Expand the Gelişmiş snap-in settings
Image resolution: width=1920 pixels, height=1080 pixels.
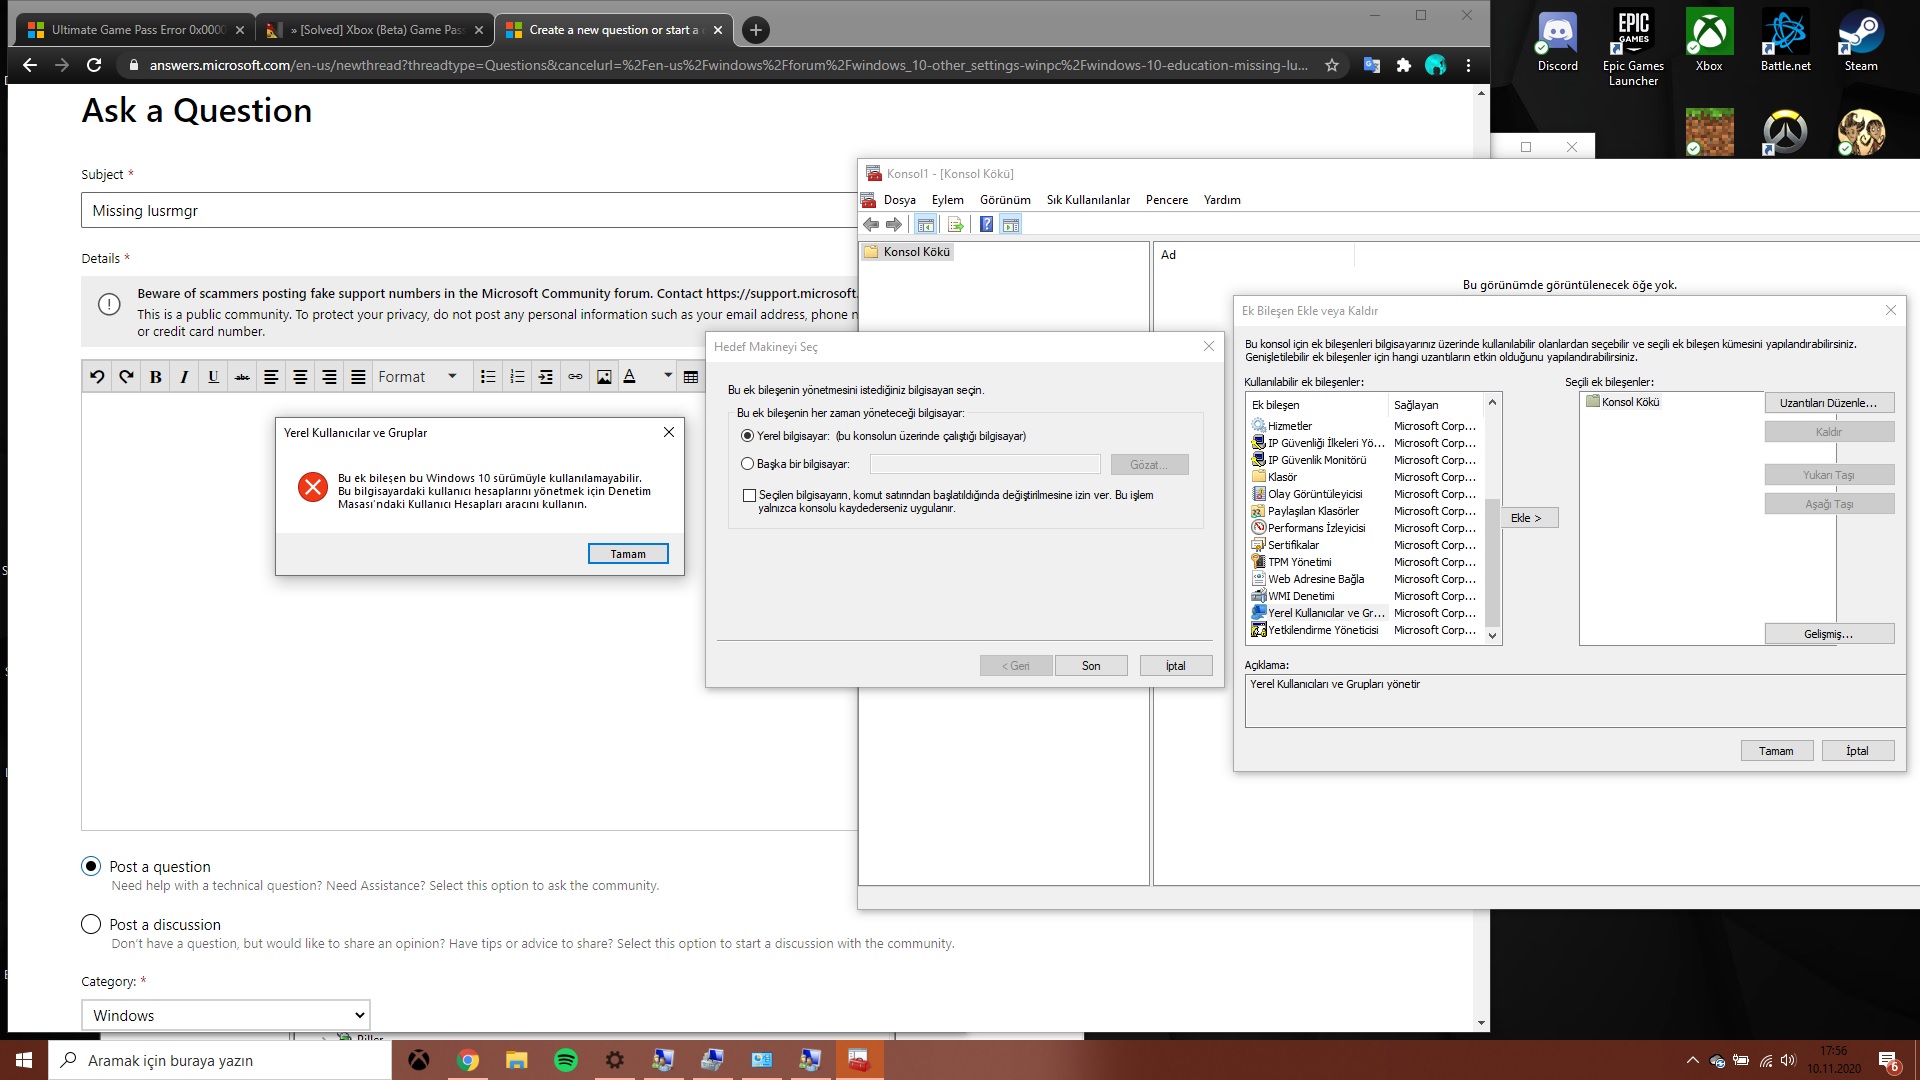tap(1829, 634)
